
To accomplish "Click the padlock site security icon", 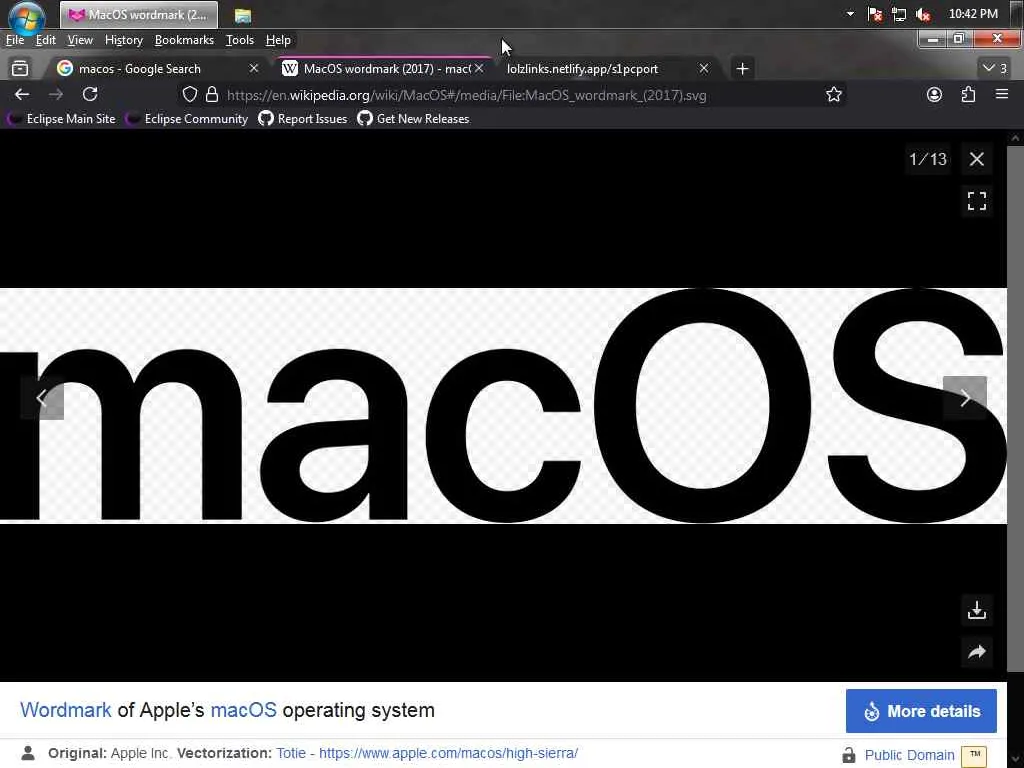I will (212, 95).
